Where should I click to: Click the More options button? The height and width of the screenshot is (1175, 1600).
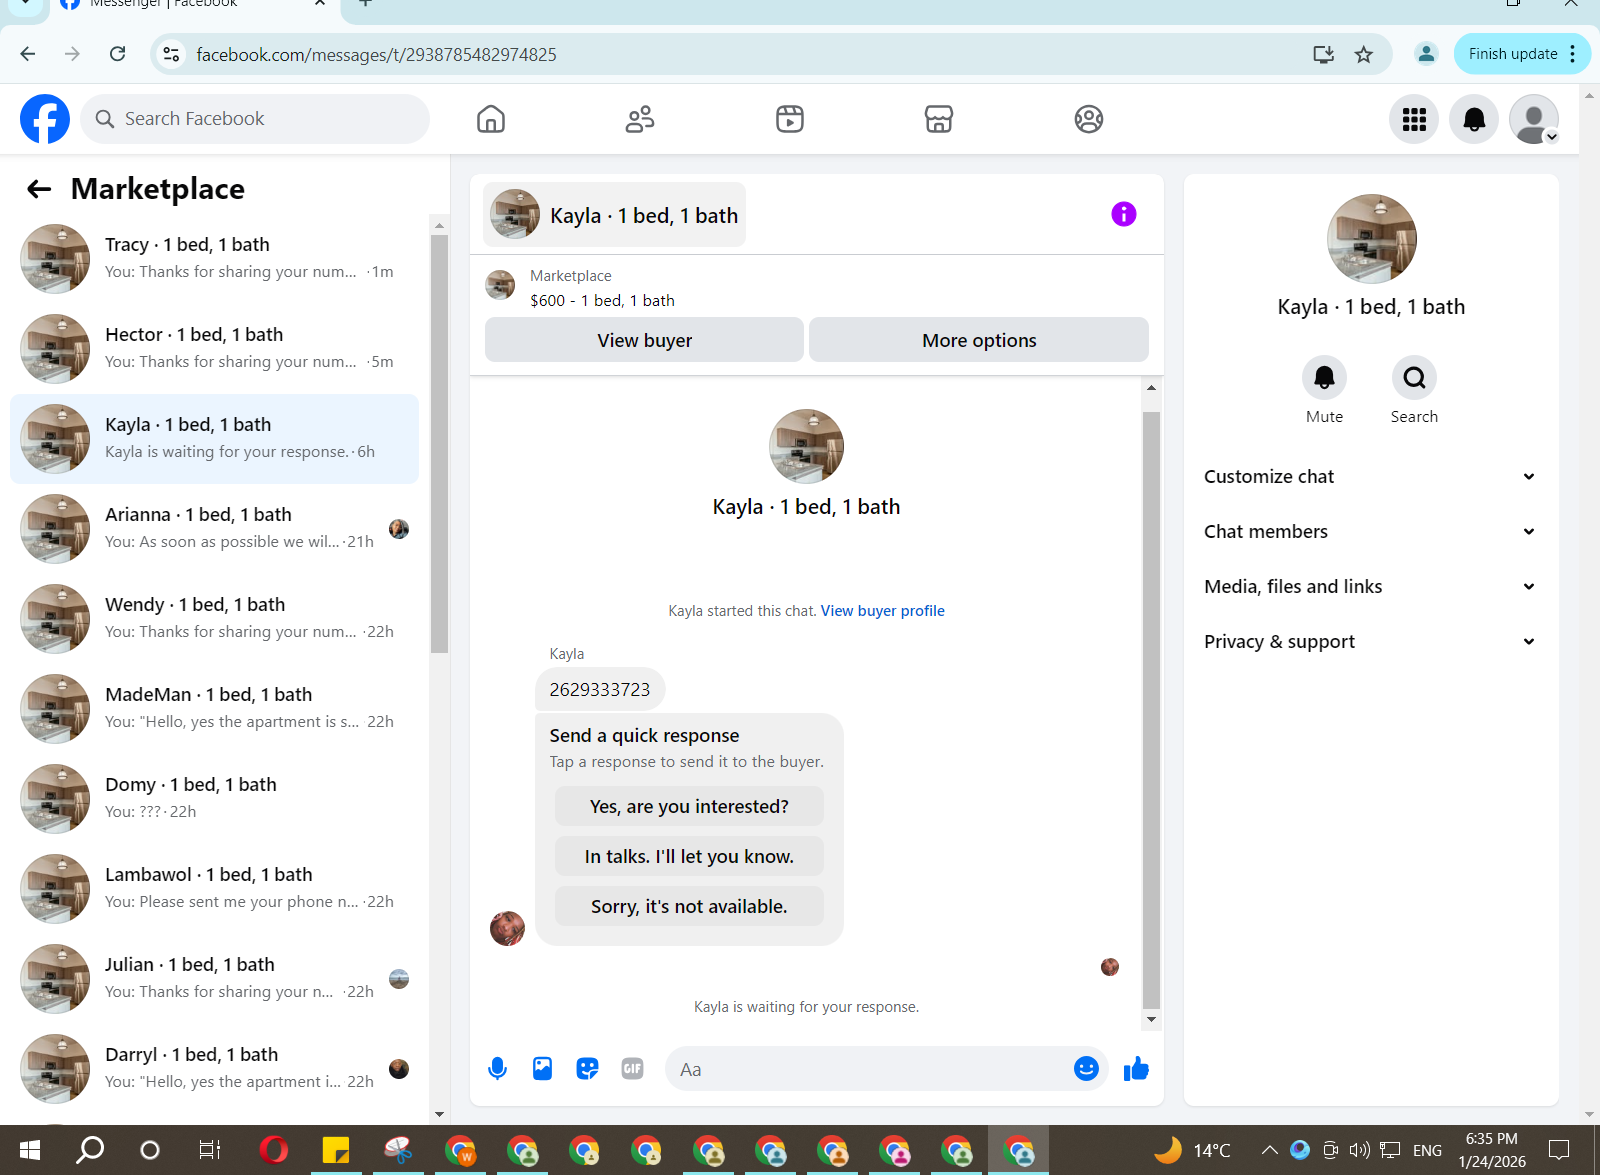tap(979, 340)
